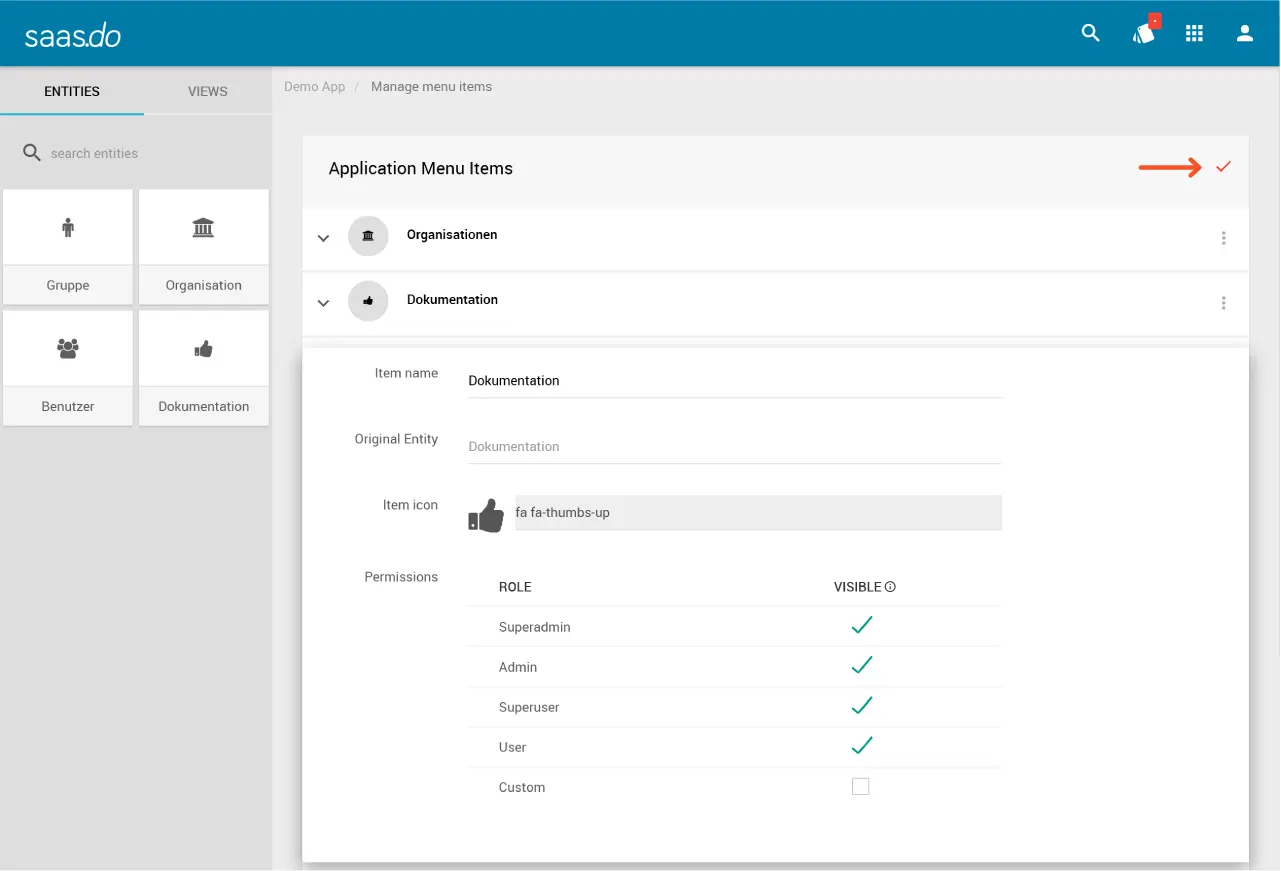Open the three-dot menu for Organisationen

(1223, 238)
